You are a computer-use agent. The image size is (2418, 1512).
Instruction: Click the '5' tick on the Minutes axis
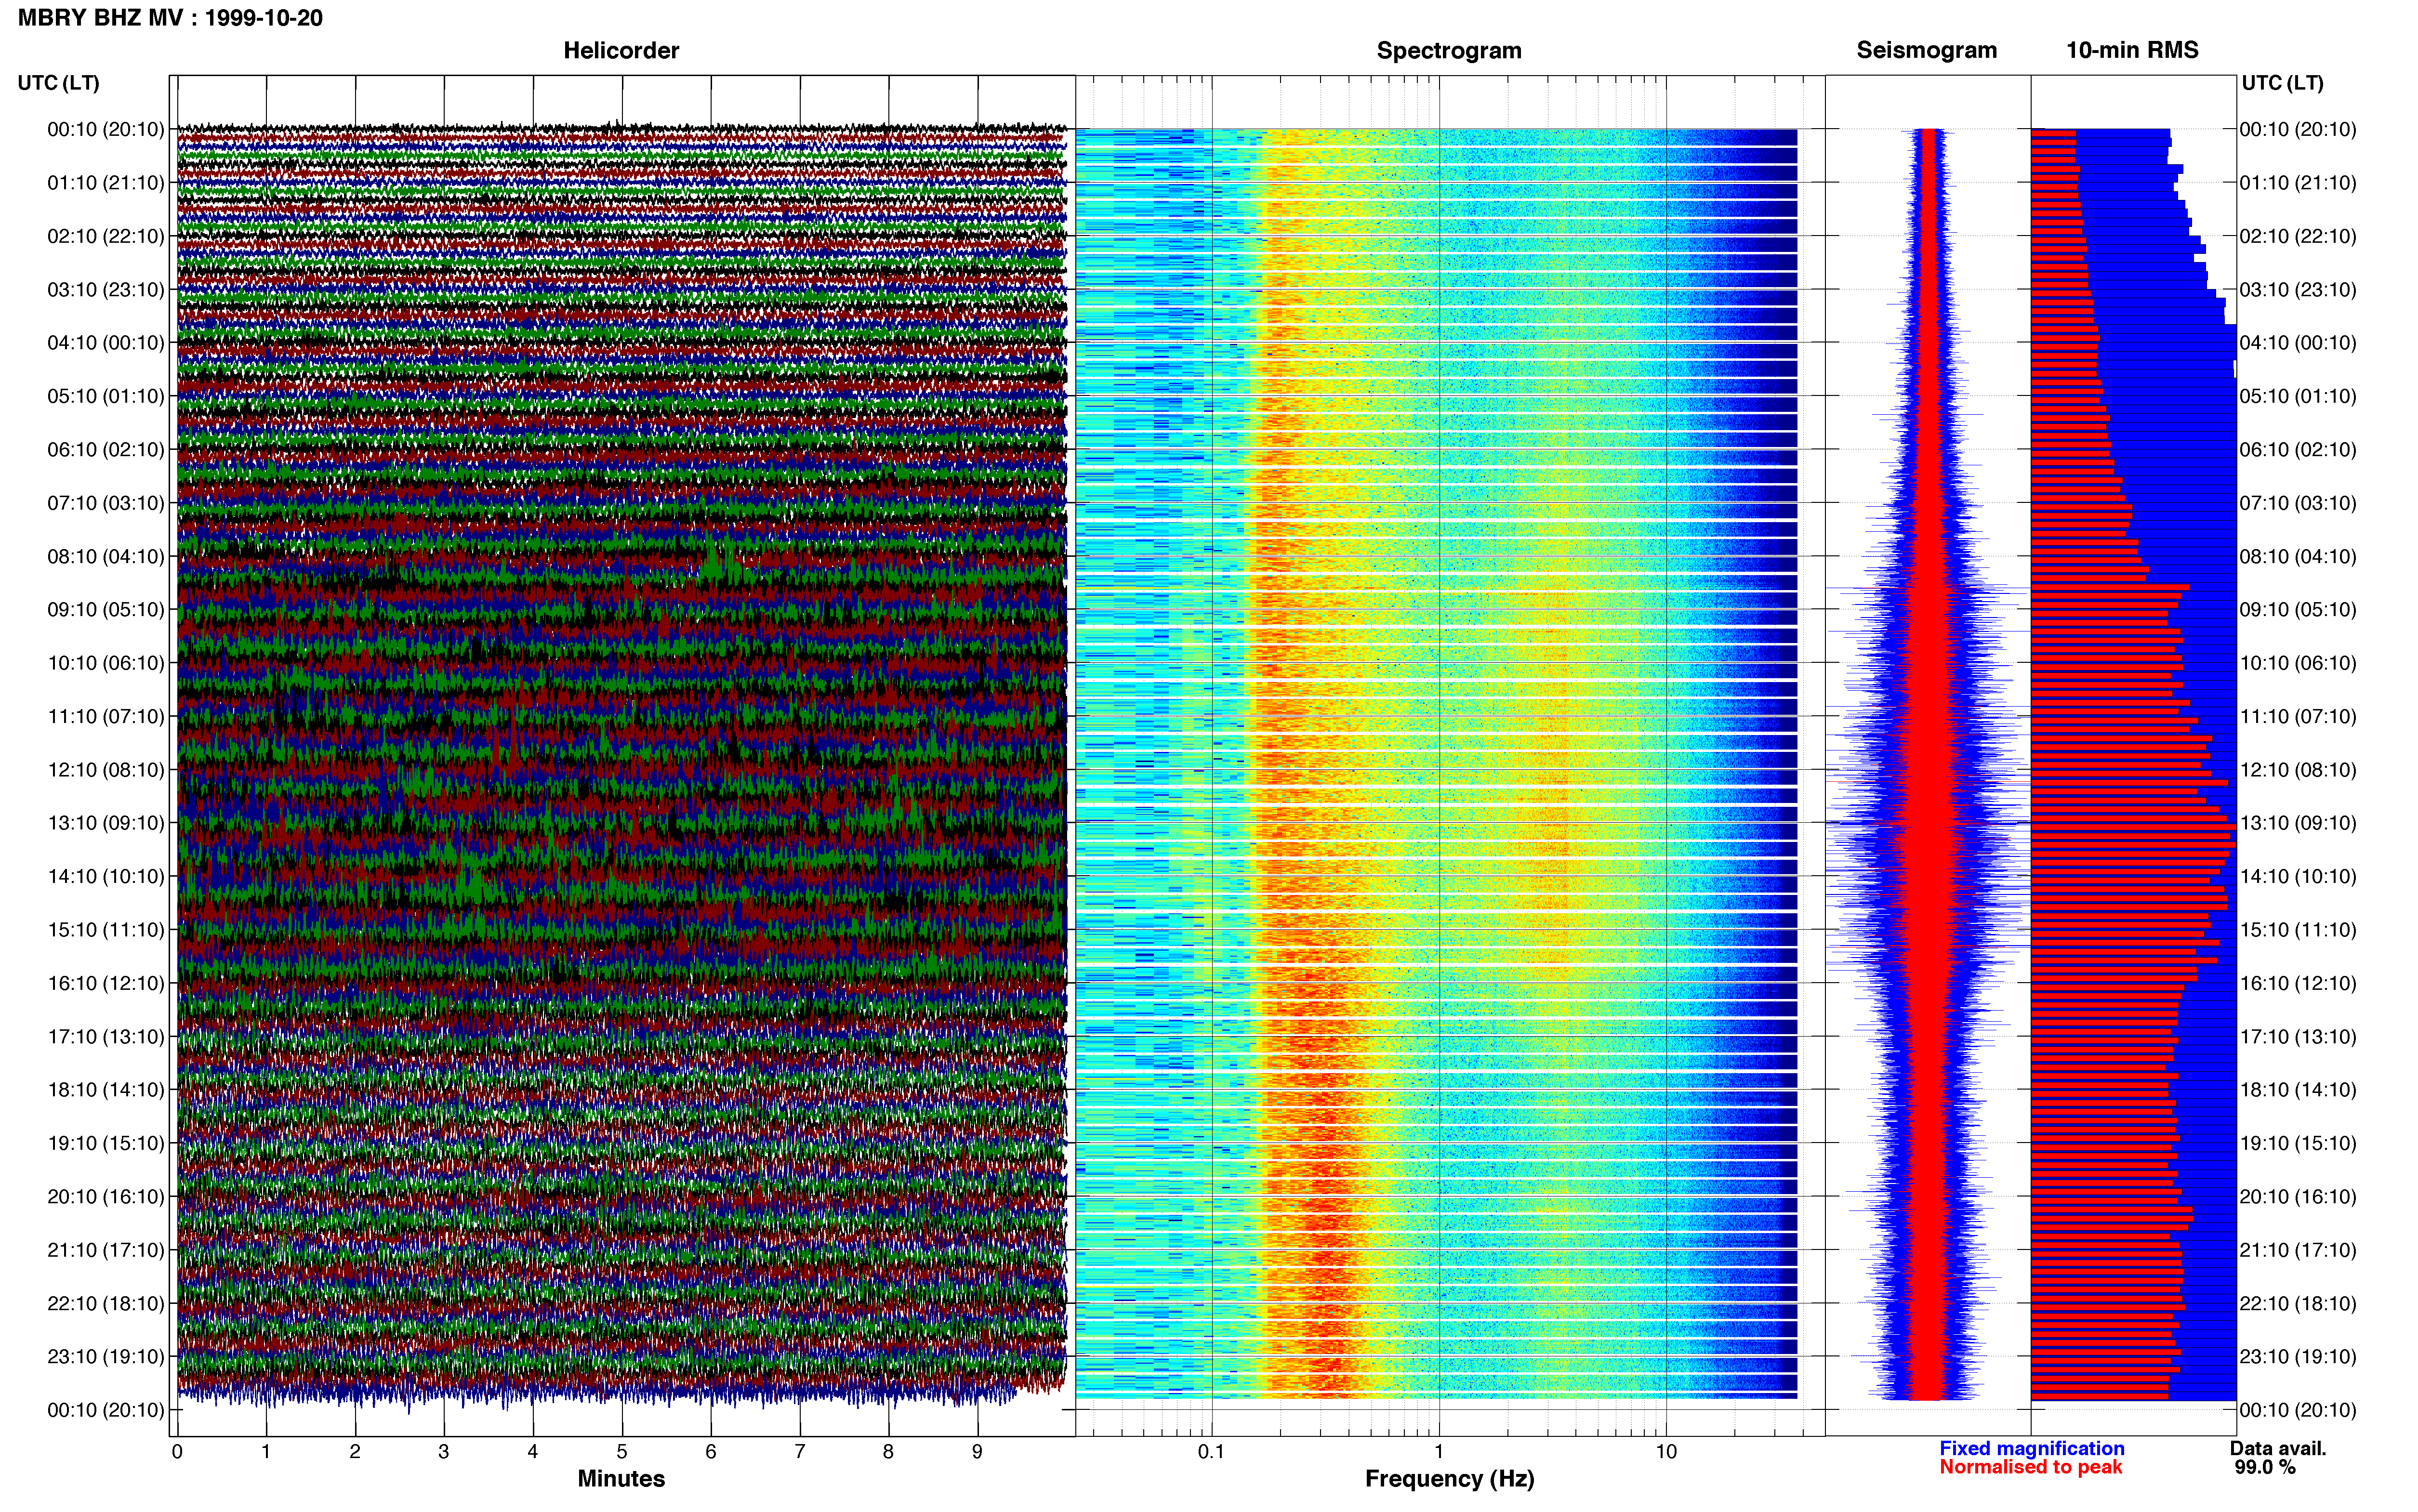pos(622,1452)
